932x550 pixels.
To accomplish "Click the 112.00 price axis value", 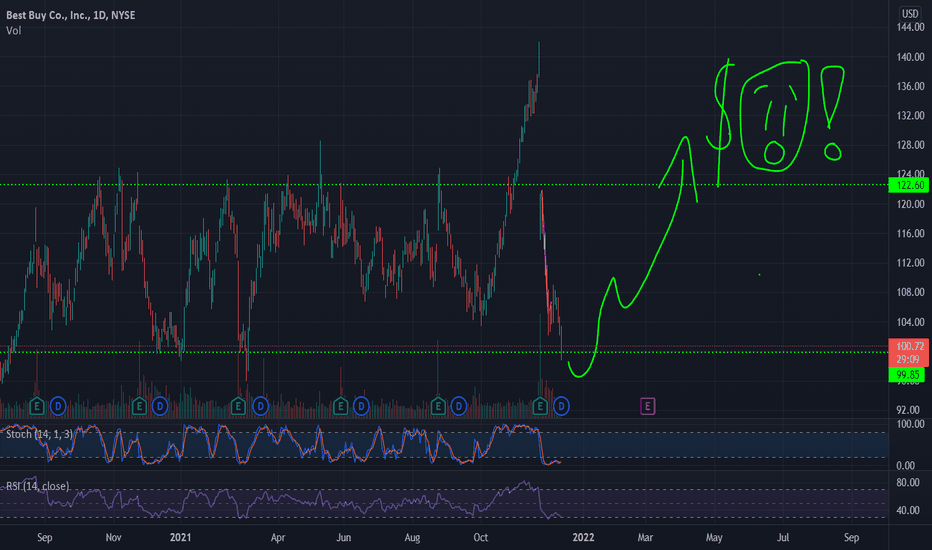I will click(910, 263).
